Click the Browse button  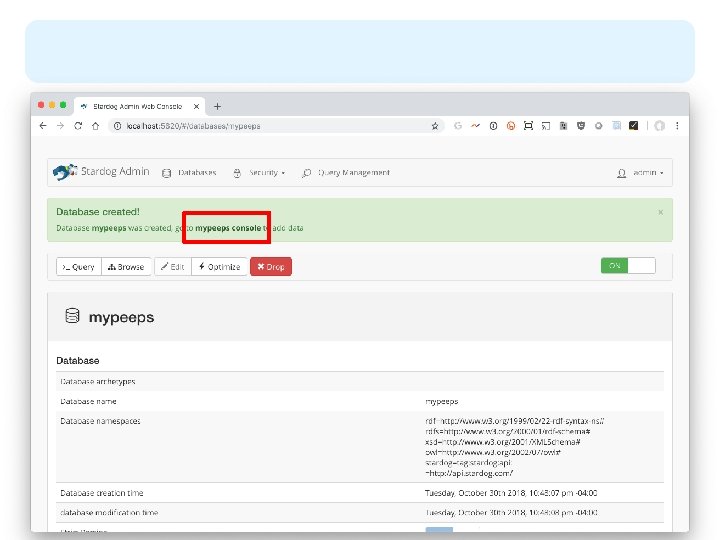(126, 267)
